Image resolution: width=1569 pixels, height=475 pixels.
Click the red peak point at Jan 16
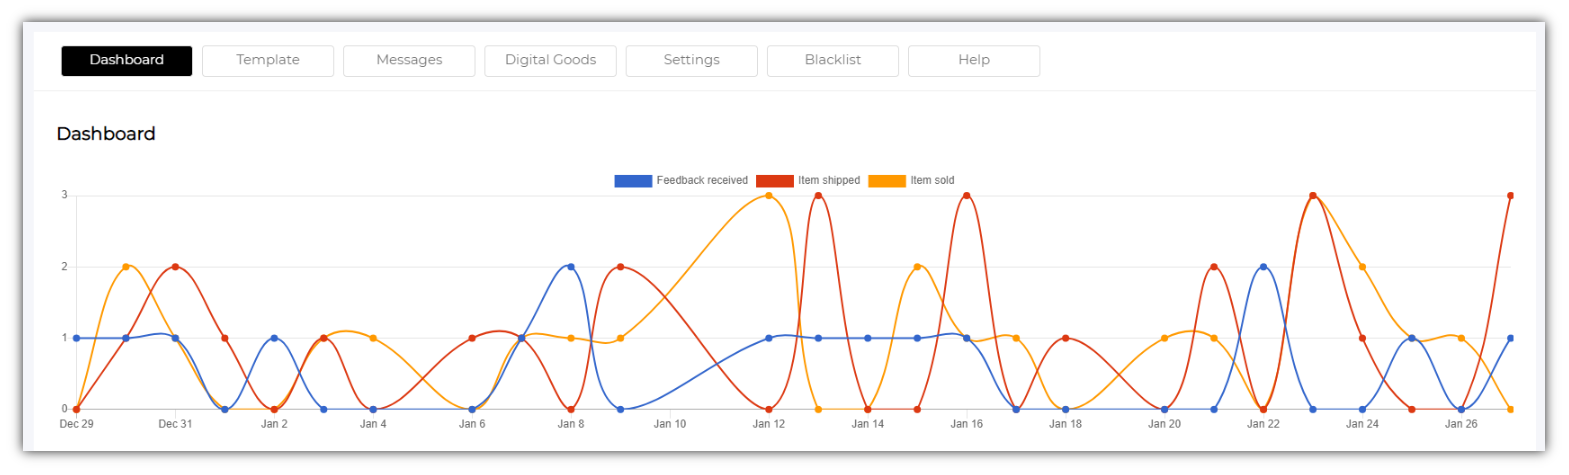pyautogui.click(x=966, y=196)
